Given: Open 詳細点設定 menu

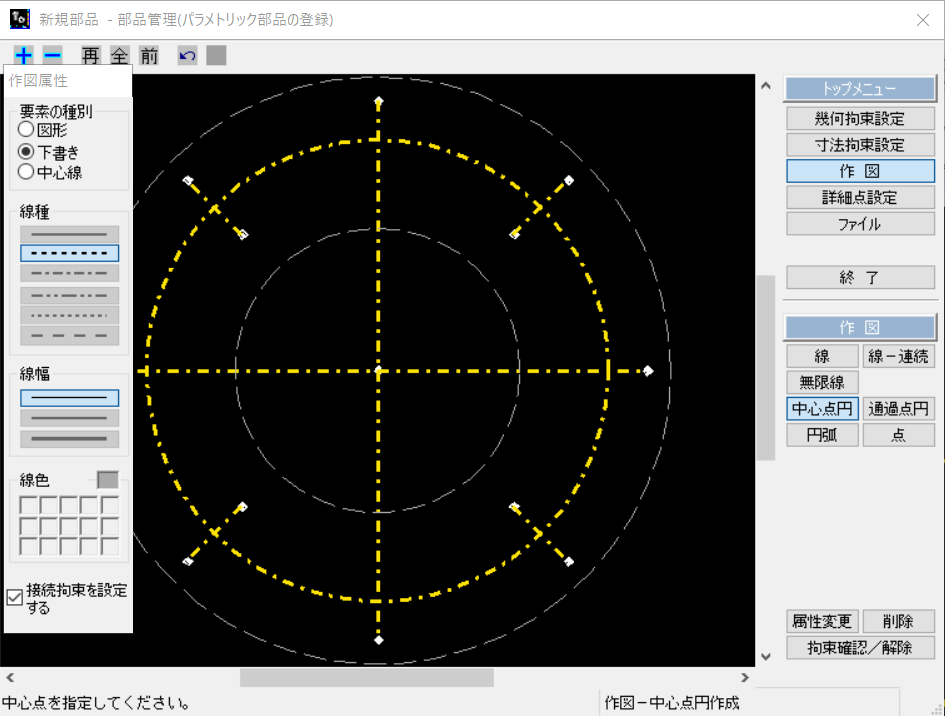Looking at the screenshot, I should pyautogui.click(x=860, y=198).
